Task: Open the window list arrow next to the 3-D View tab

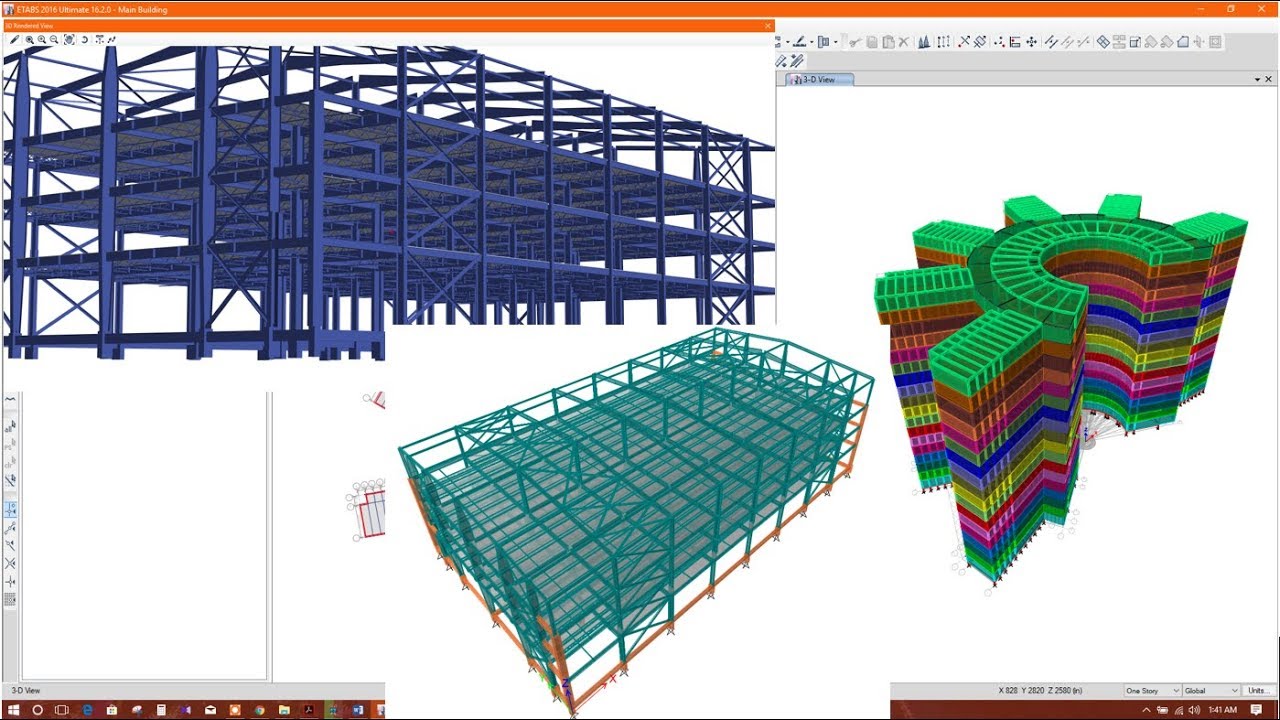Action: tap(1257, 78)
